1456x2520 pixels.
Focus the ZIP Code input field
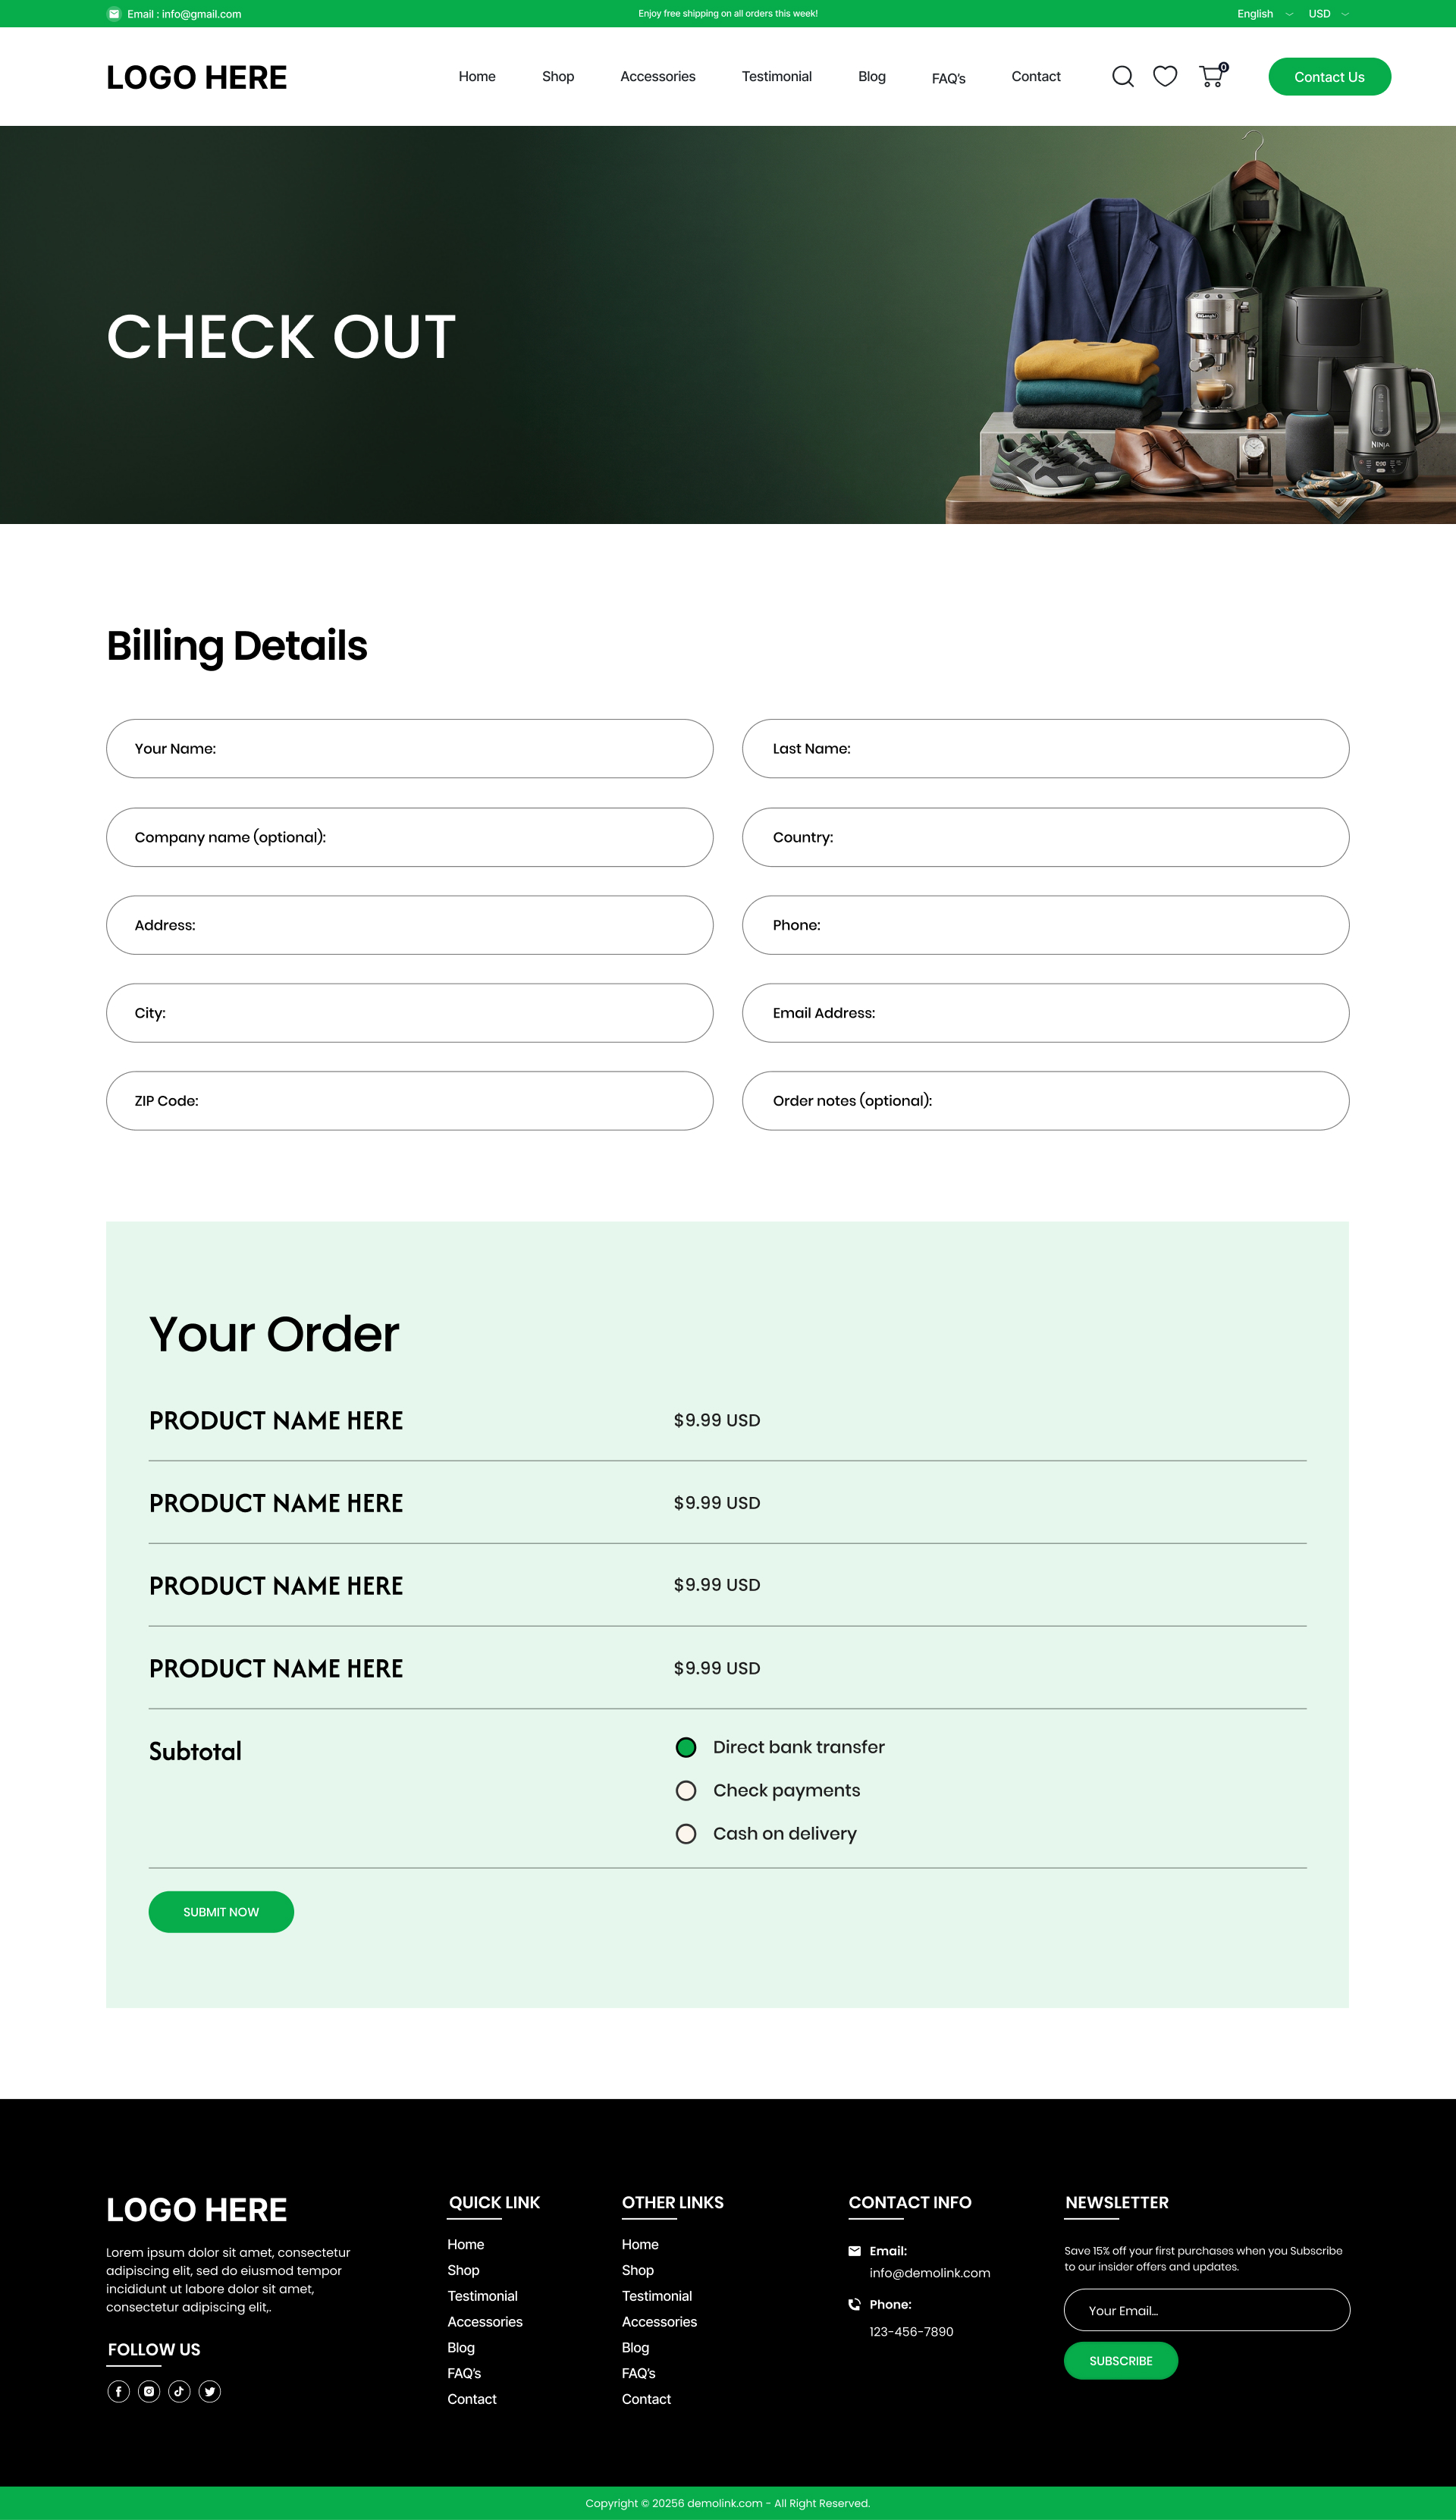[x=409, y=1101]
